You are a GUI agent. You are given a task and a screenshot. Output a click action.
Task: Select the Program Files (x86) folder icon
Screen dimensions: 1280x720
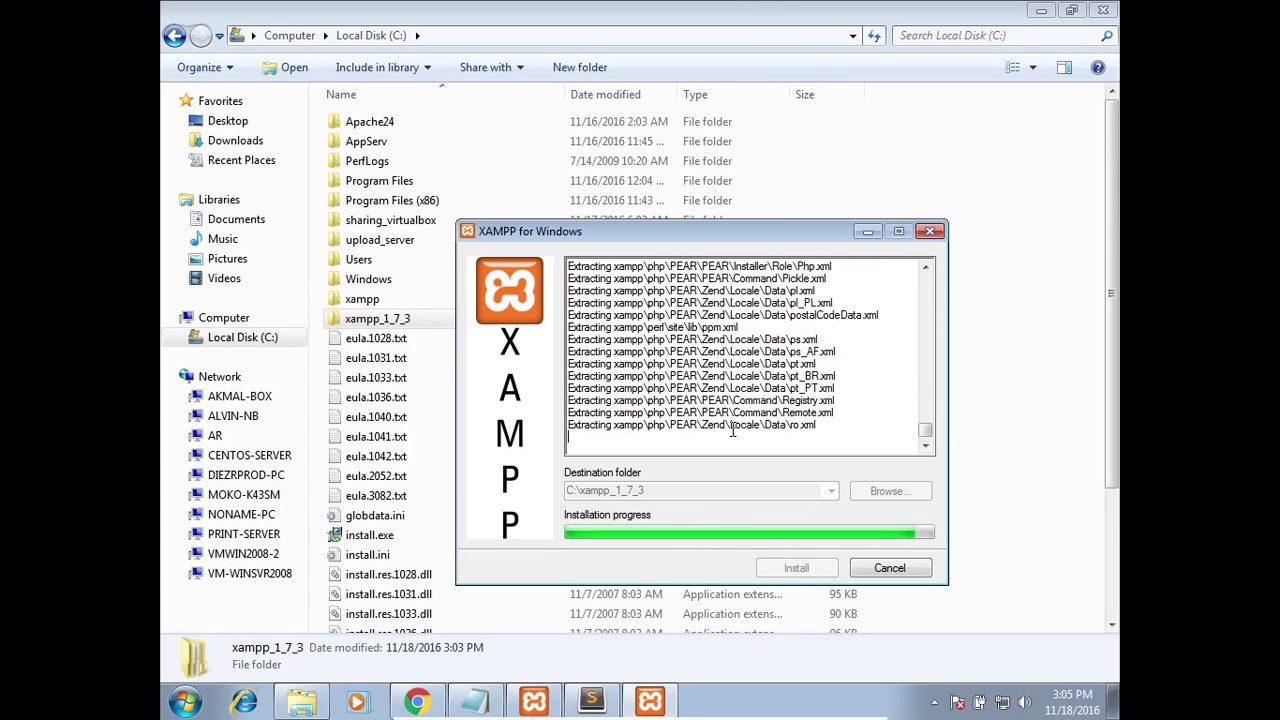click(334, 200)
